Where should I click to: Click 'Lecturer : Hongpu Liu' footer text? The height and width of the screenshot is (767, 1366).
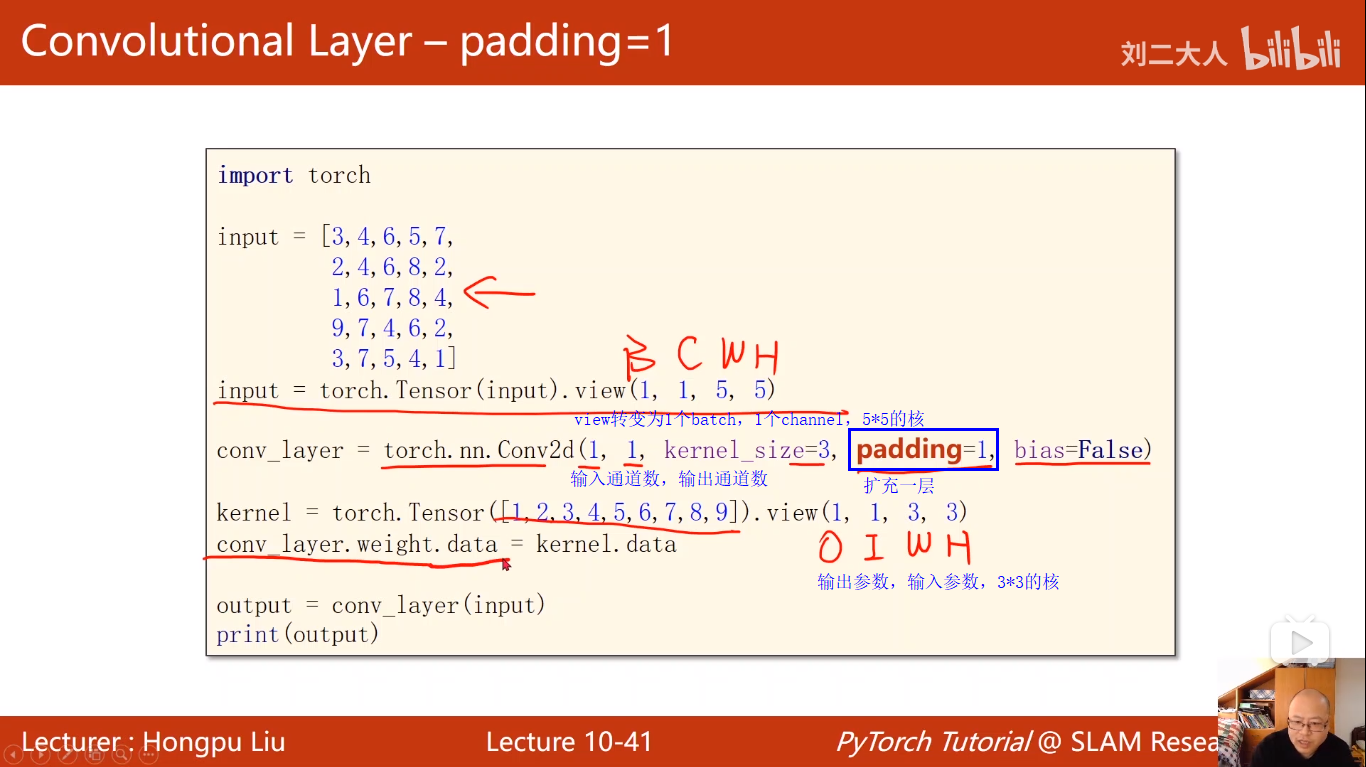pyautogui.click(x=153, y=742)
